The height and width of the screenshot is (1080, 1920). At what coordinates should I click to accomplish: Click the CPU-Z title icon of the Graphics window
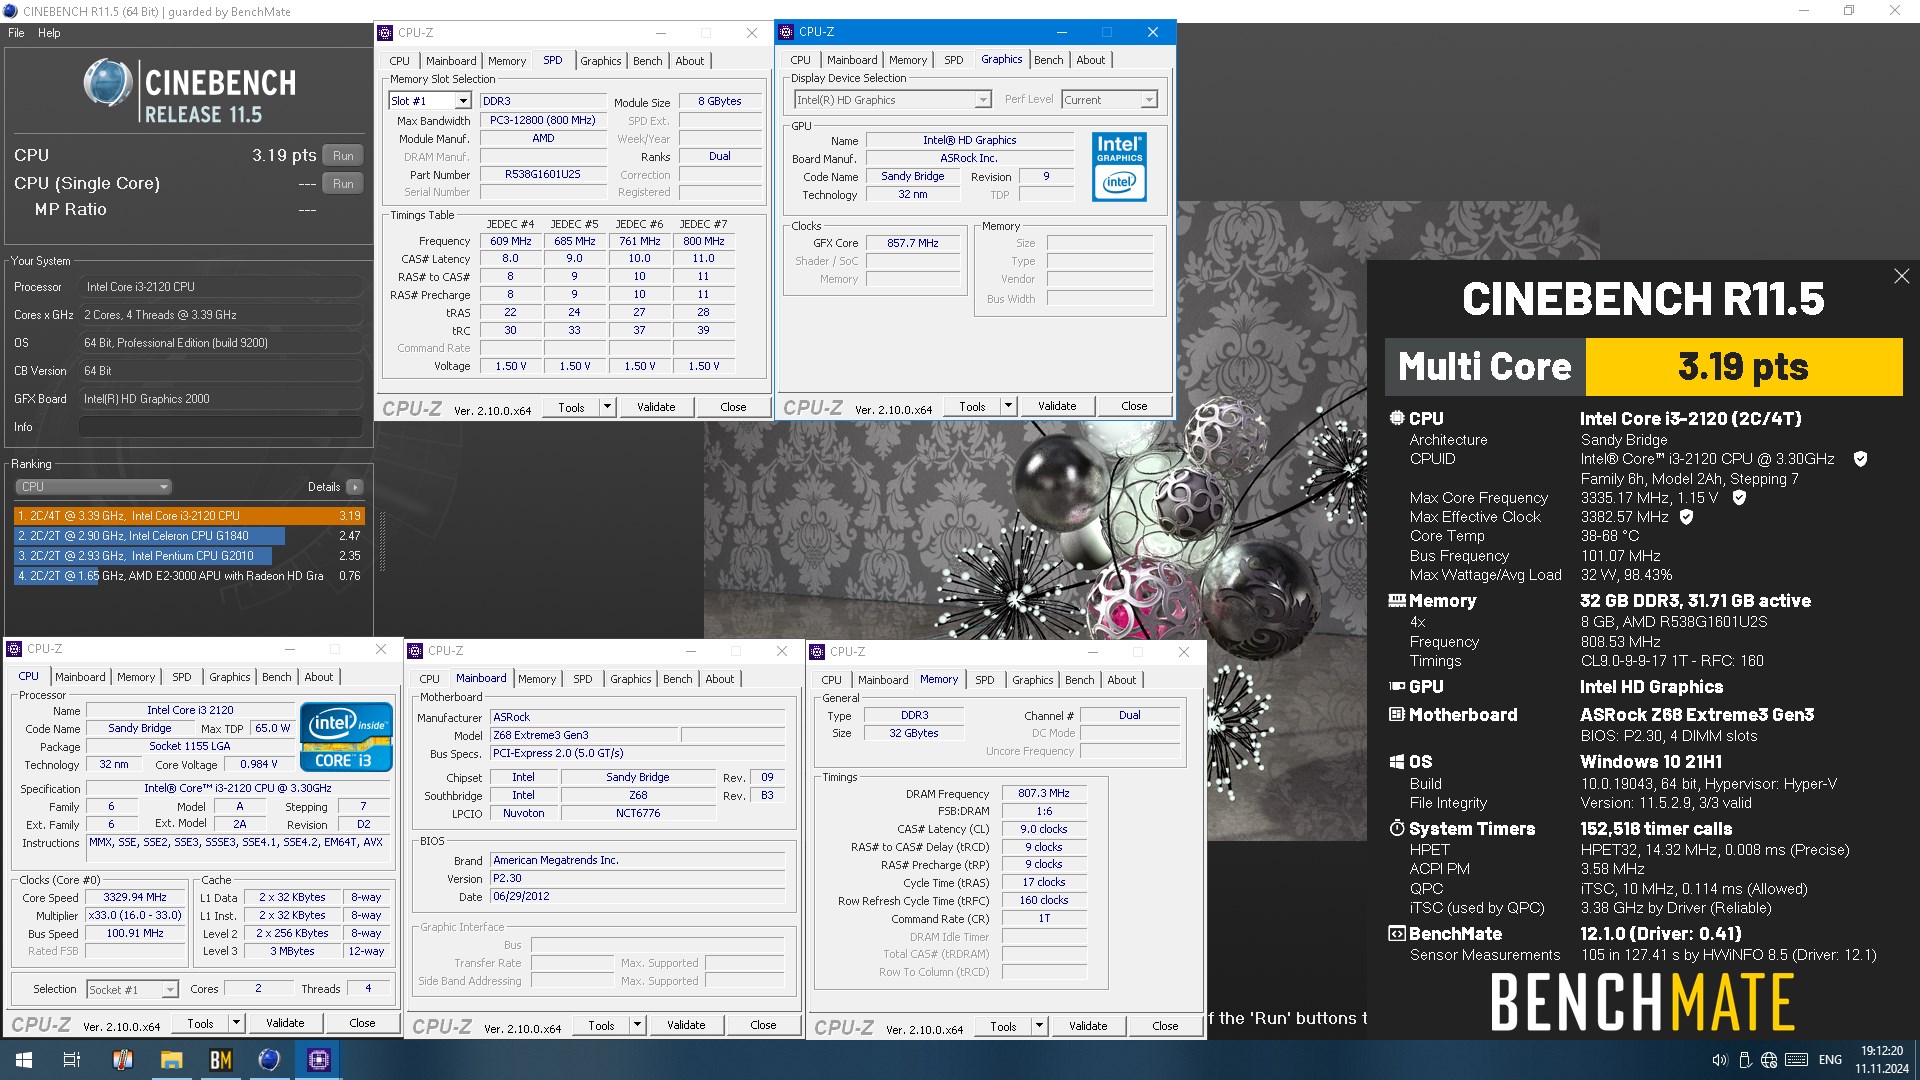pos(786,32)
